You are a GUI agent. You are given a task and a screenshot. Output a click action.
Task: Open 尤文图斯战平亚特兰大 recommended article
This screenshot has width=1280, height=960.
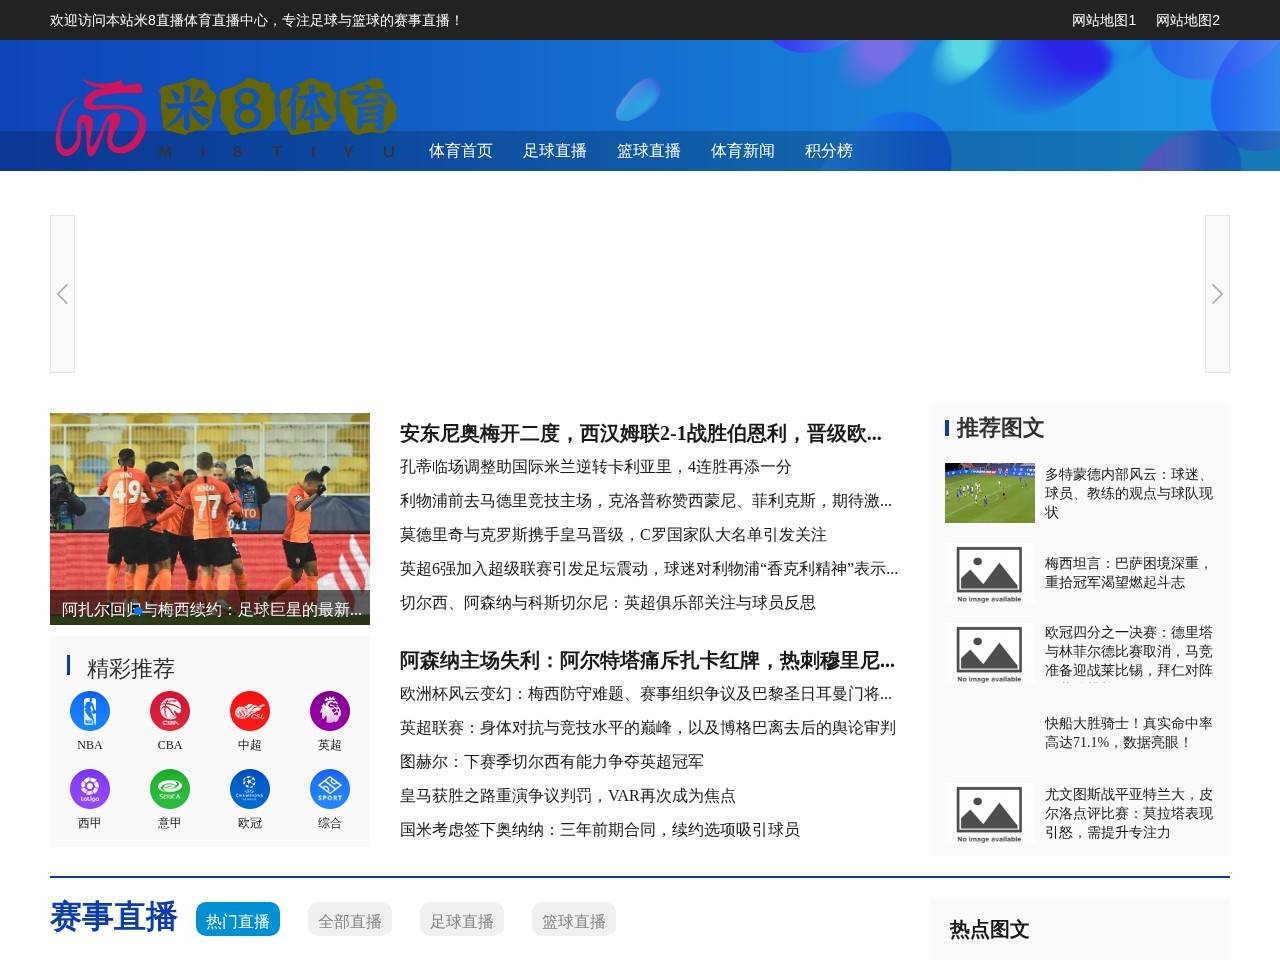(1129, 813)
